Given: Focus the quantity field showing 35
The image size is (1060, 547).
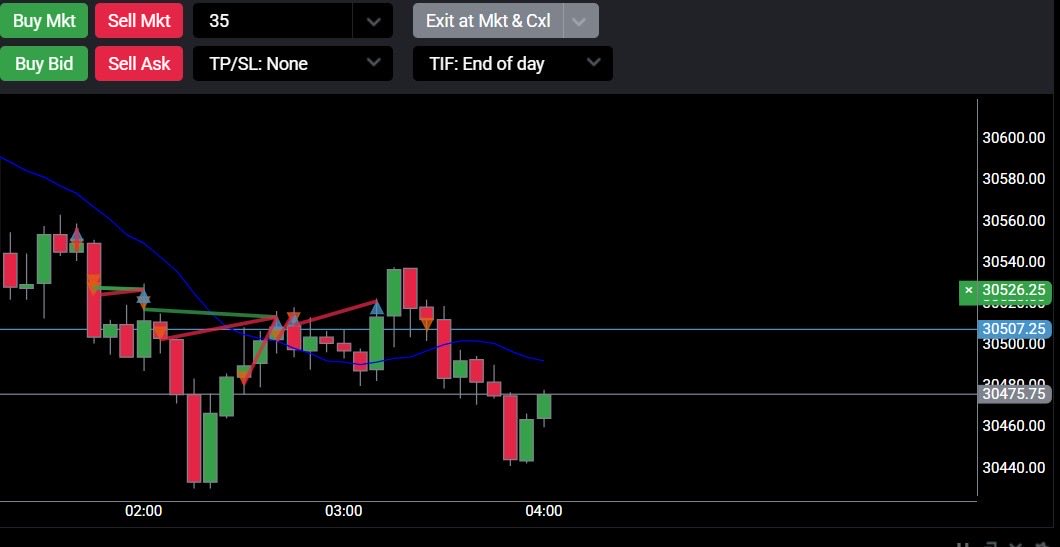Looking at the screenshot, I should [273, 20].
